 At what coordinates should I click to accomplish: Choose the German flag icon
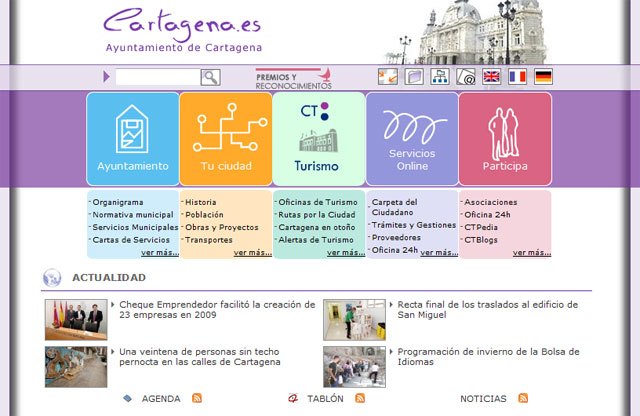[x=543, y=77]
